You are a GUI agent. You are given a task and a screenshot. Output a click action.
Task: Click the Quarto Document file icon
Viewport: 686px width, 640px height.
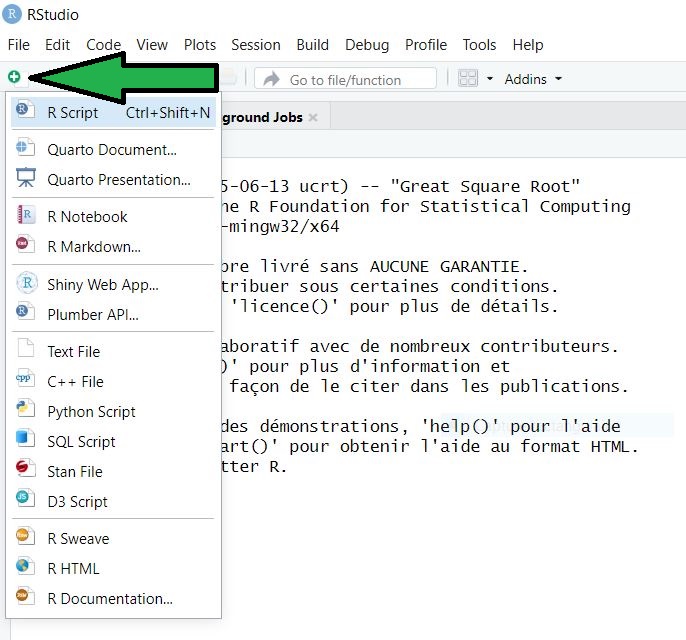(x=25, y=147)
